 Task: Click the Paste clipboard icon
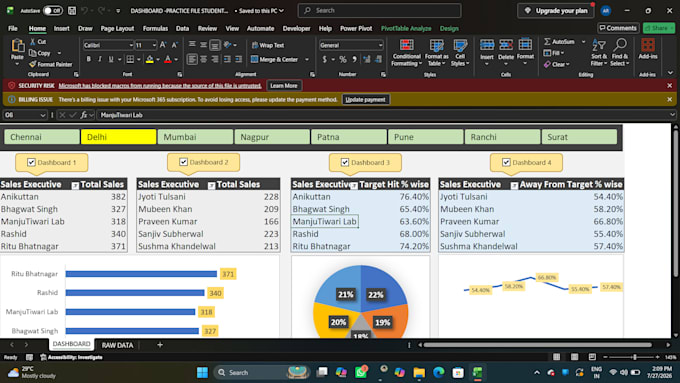[17, 46]
